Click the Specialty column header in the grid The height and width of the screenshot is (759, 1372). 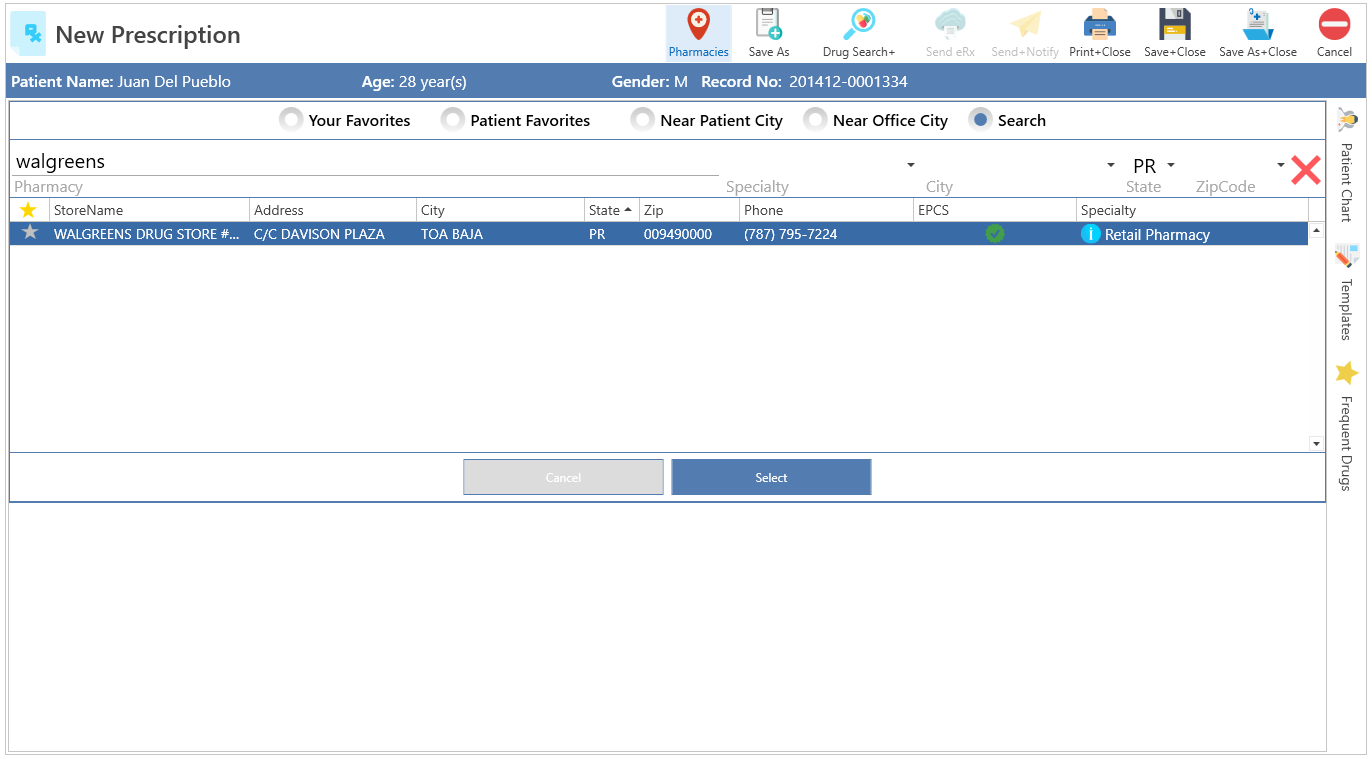click(1192, 210)
